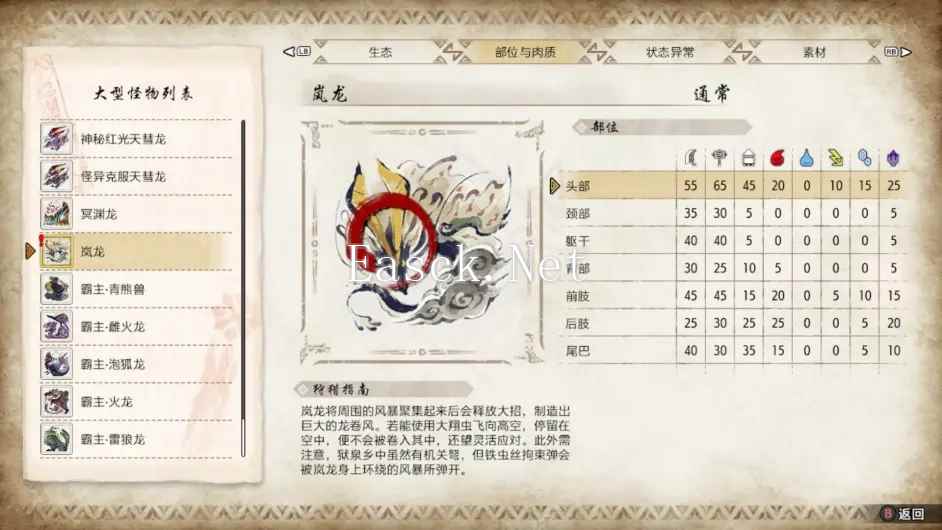Click the slashing damage column icon

pos(691,158)
